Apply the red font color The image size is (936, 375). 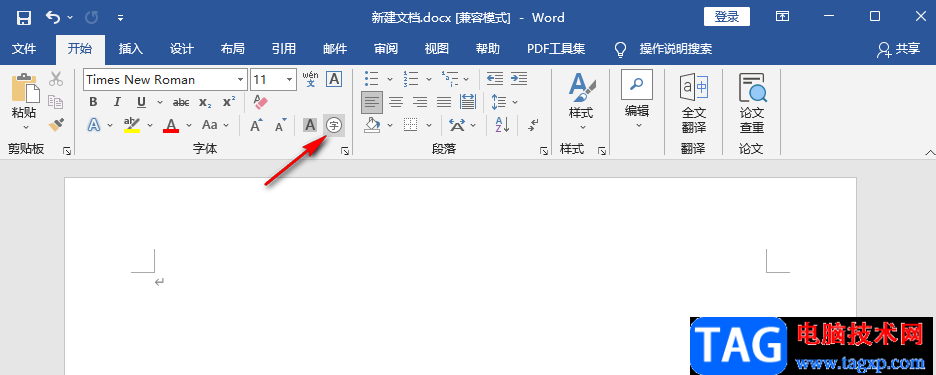[x=171, y=125]
